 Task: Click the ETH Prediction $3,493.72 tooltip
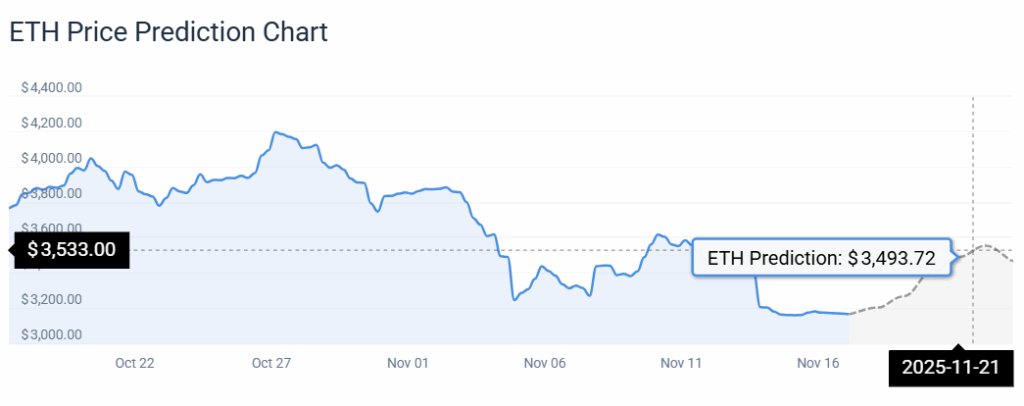click(x=821, y=258)
